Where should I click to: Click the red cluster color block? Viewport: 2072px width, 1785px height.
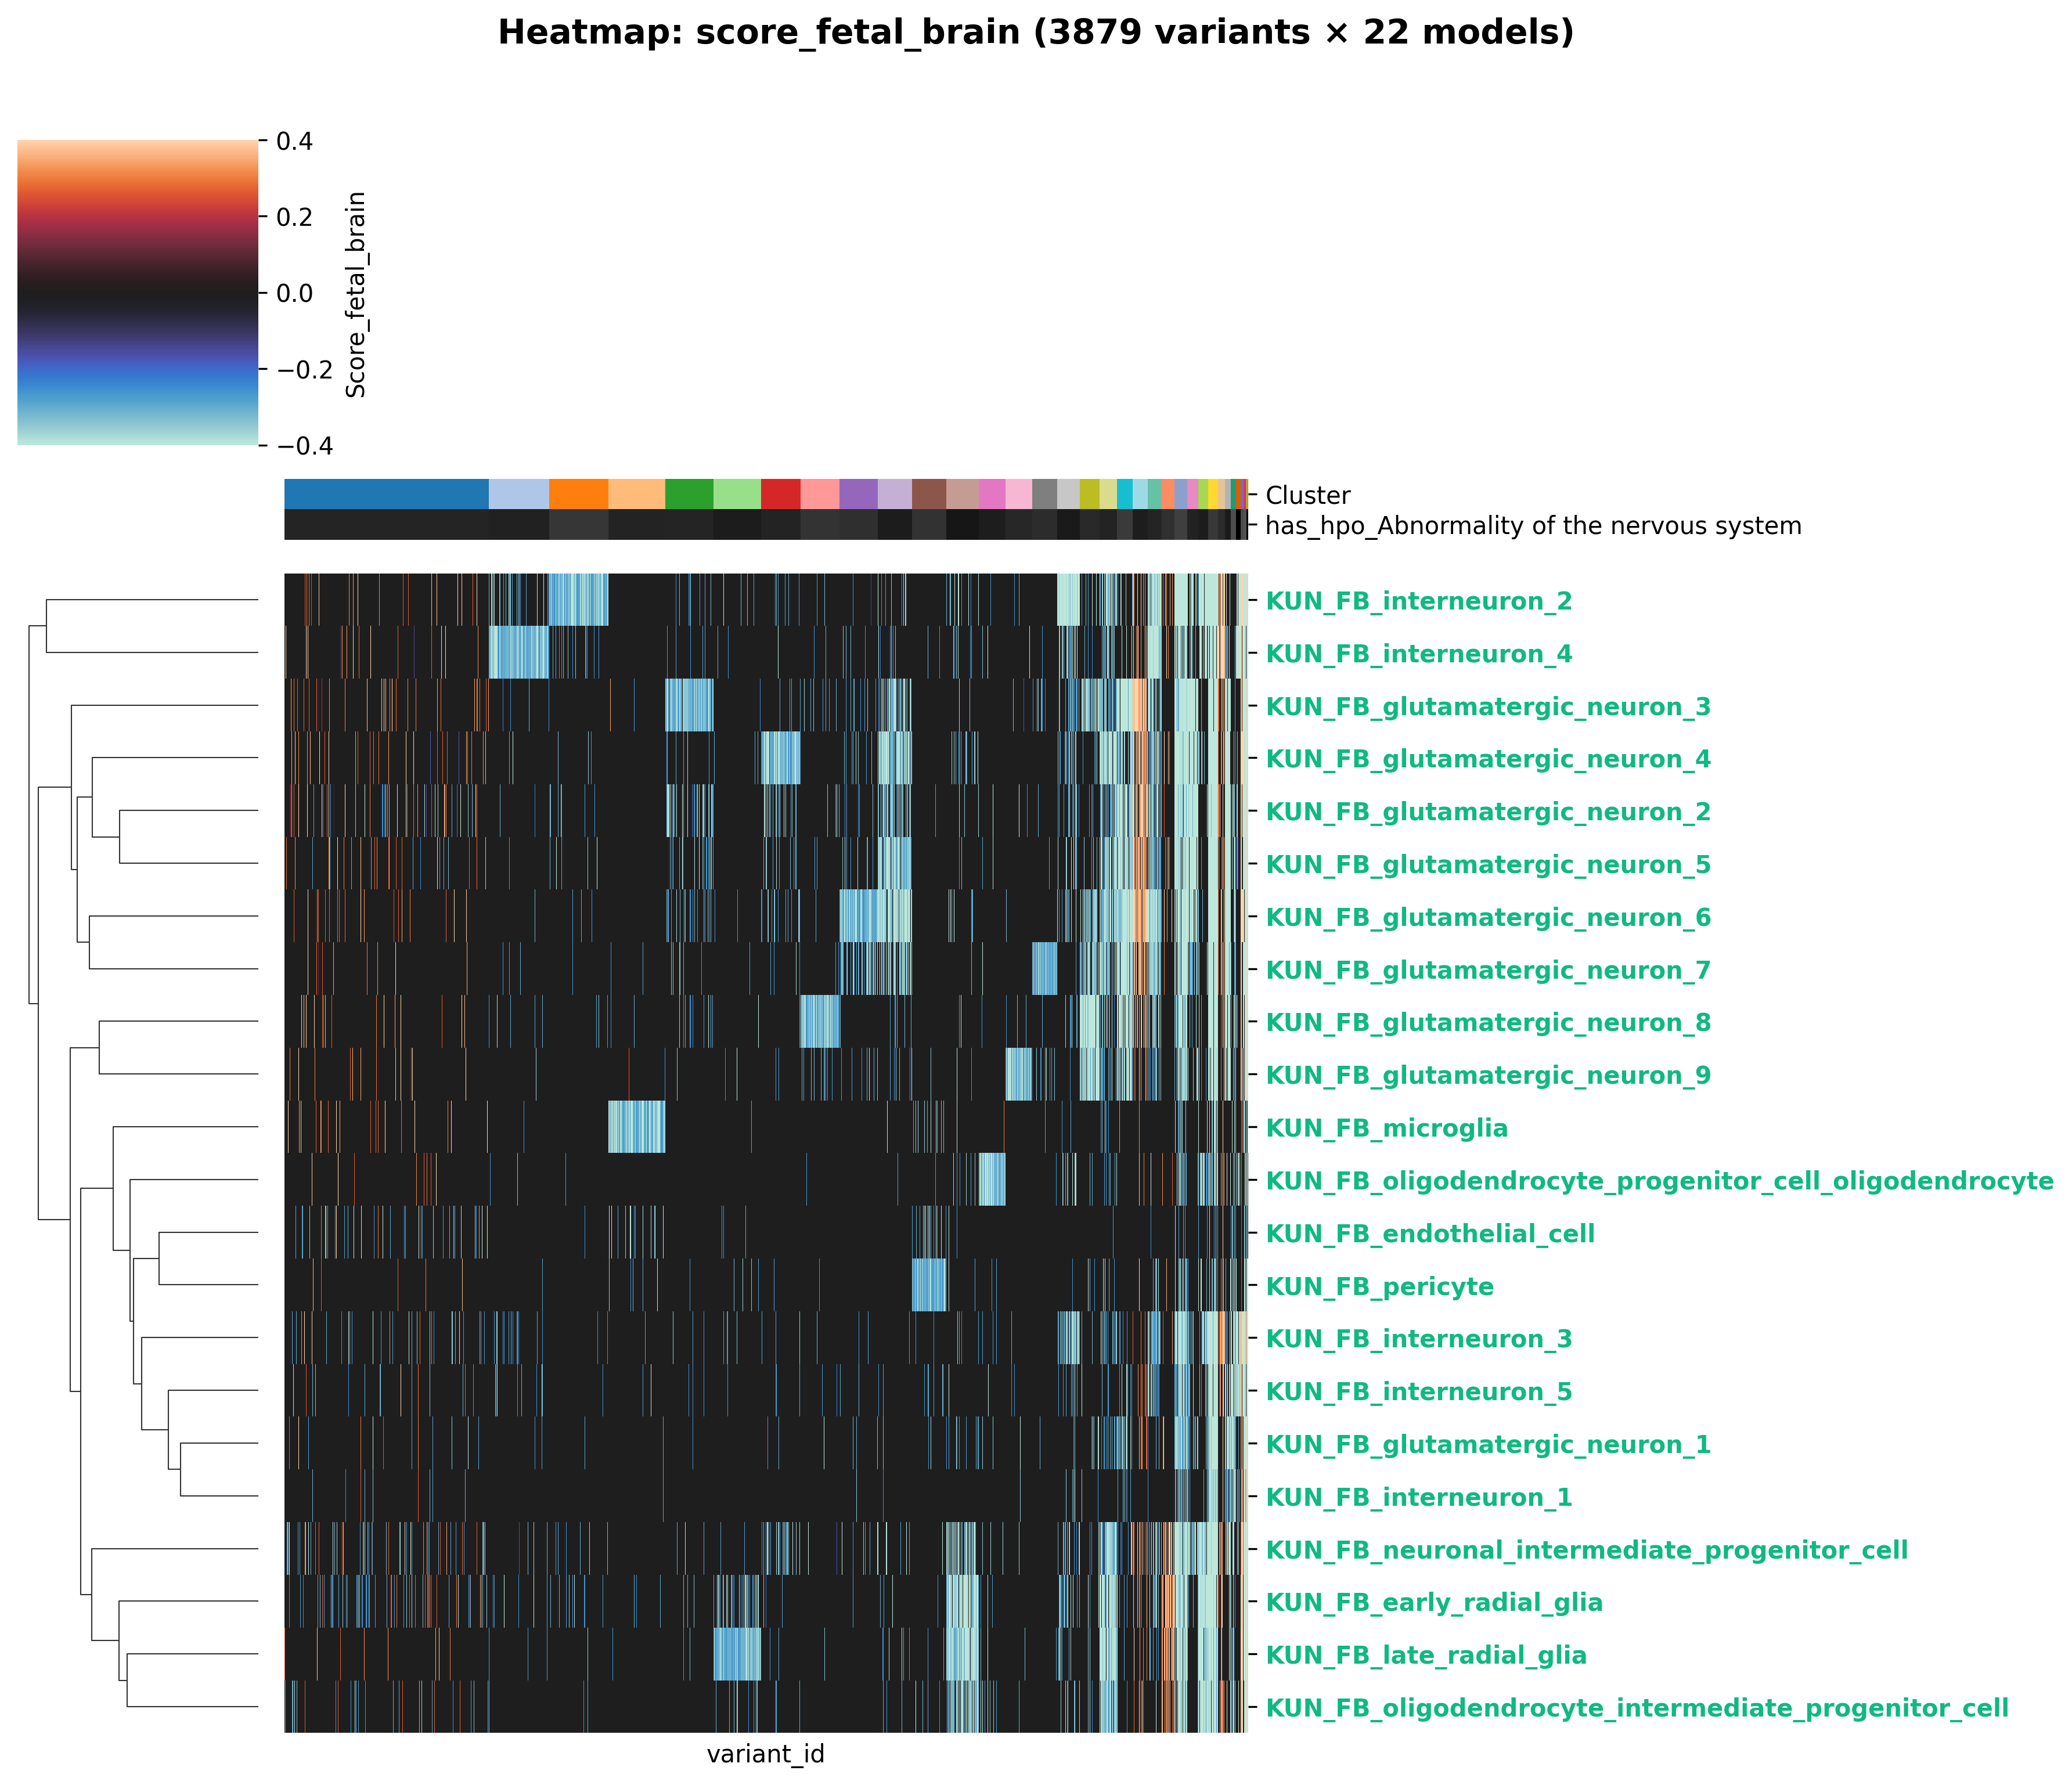click(780, 494)
